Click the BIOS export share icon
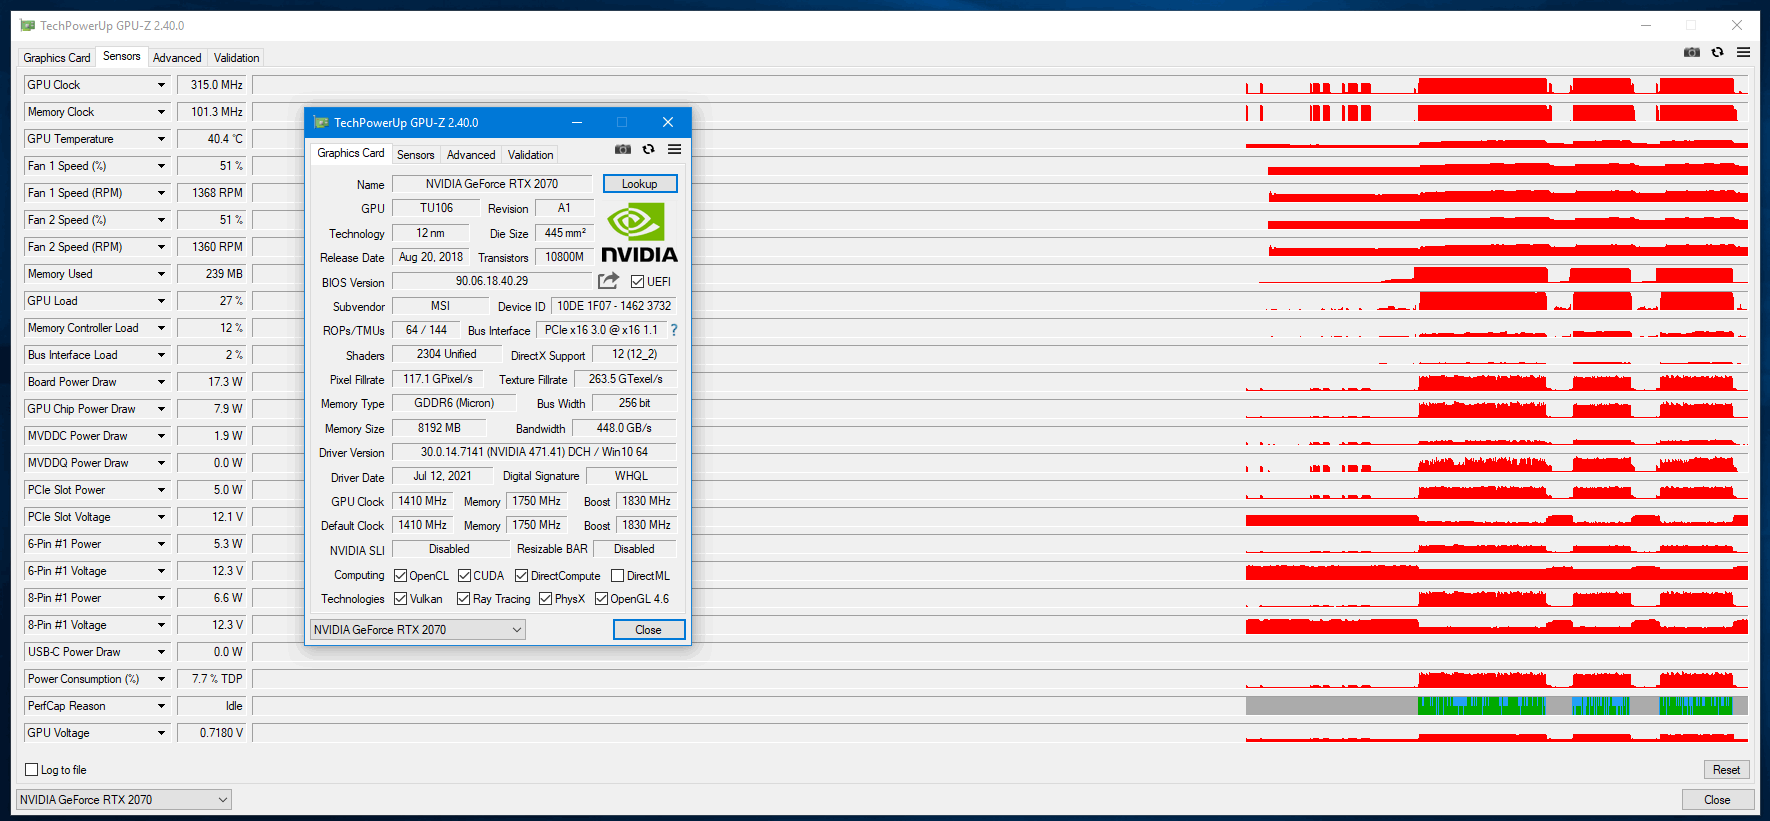Image resolution: width=1770 pixels, height=821 pixels. coord(608,281)
